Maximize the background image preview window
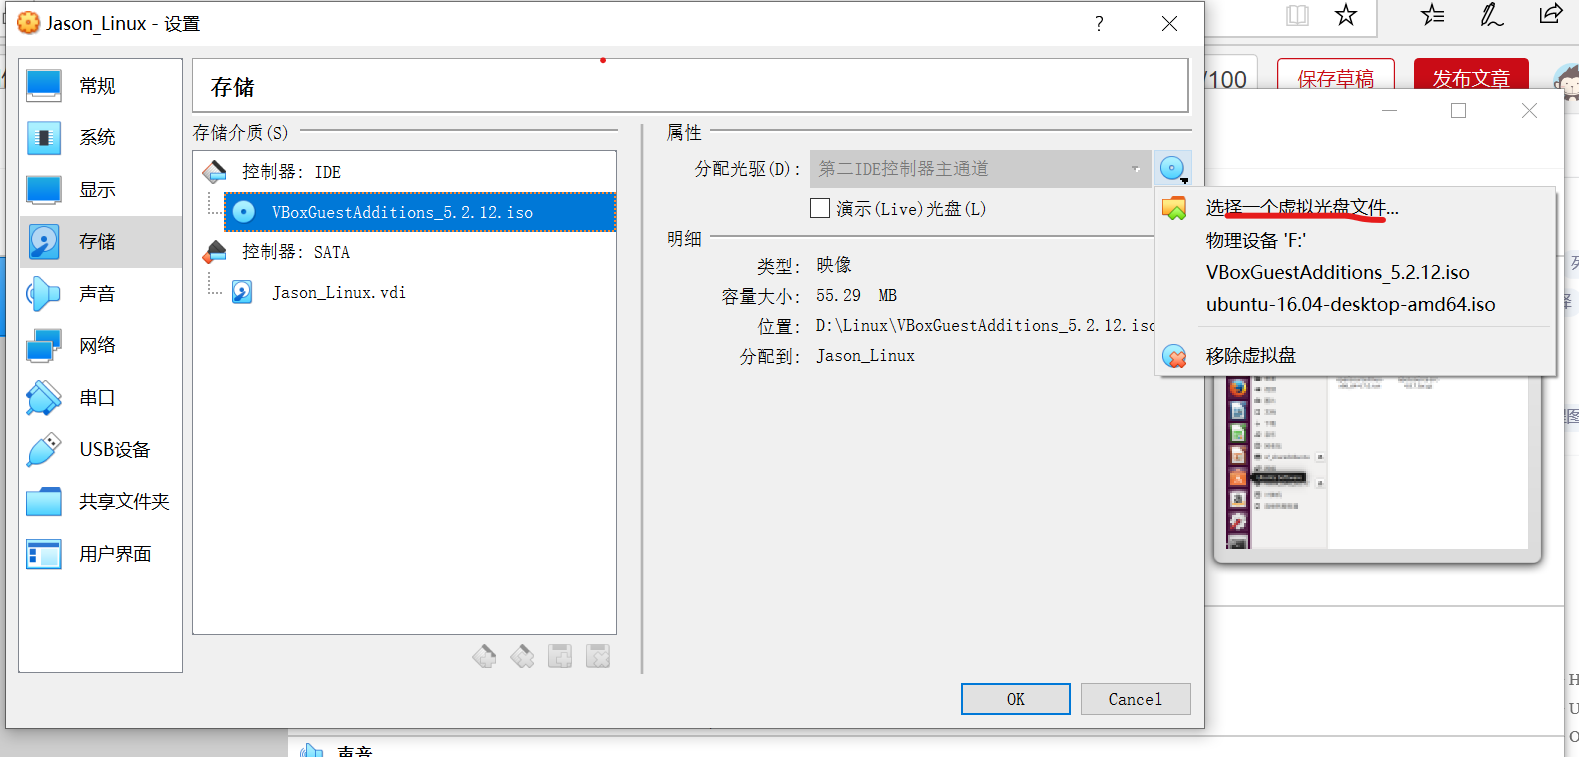The height and width of the screenshot is (757, 1579). [x=1459, y=111]
